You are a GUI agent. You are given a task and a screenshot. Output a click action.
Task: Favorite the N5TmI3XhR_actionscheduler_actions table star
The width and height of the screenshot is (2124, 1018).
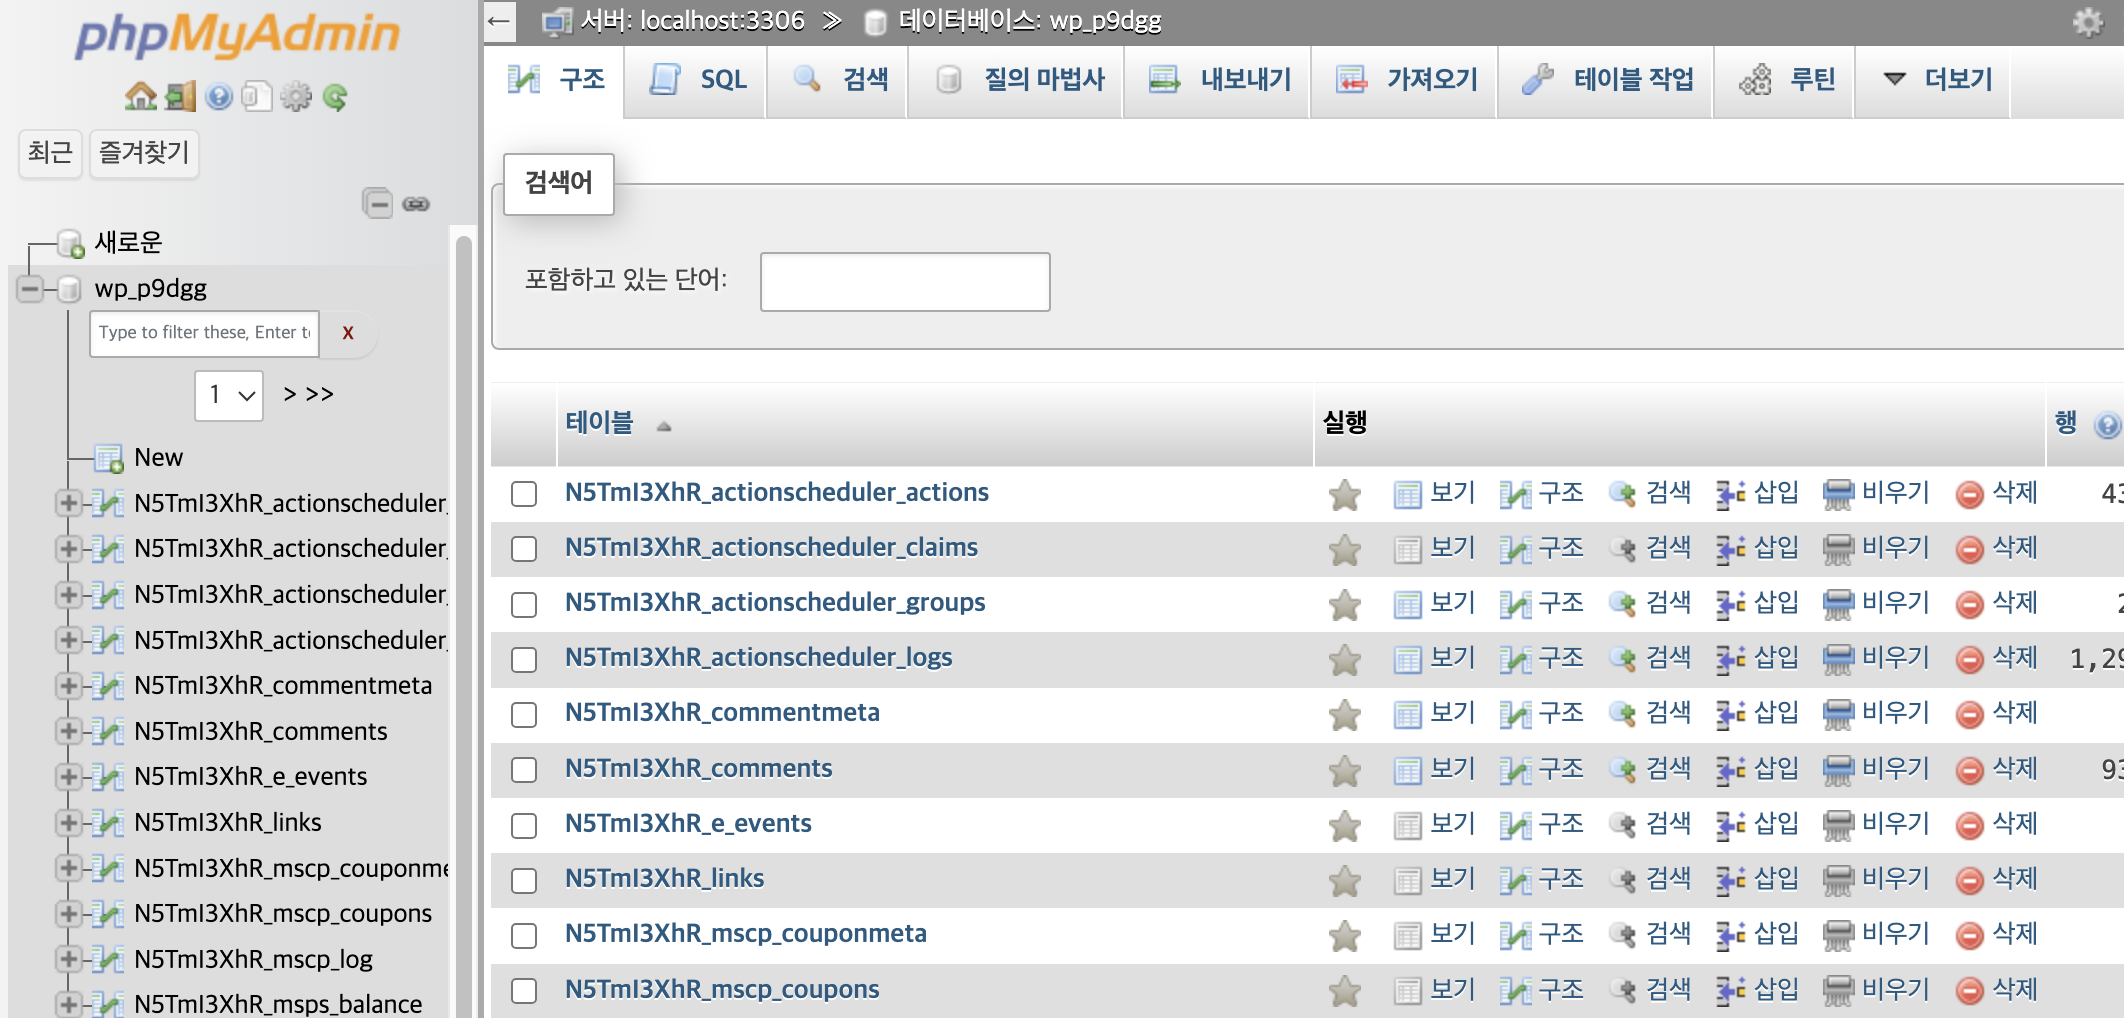point(1345,494)
